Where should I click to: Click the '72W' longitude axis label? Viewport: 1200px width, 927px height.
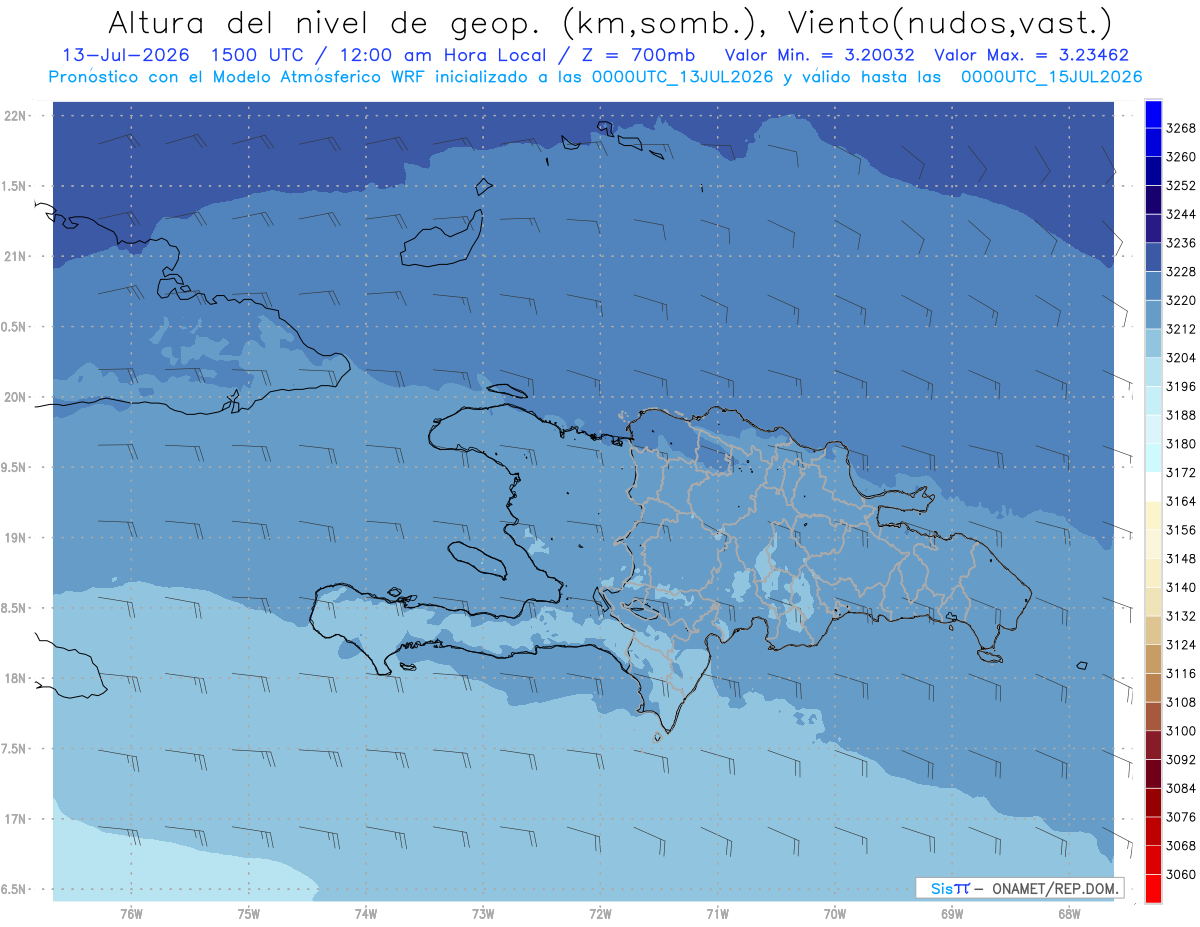600,914
